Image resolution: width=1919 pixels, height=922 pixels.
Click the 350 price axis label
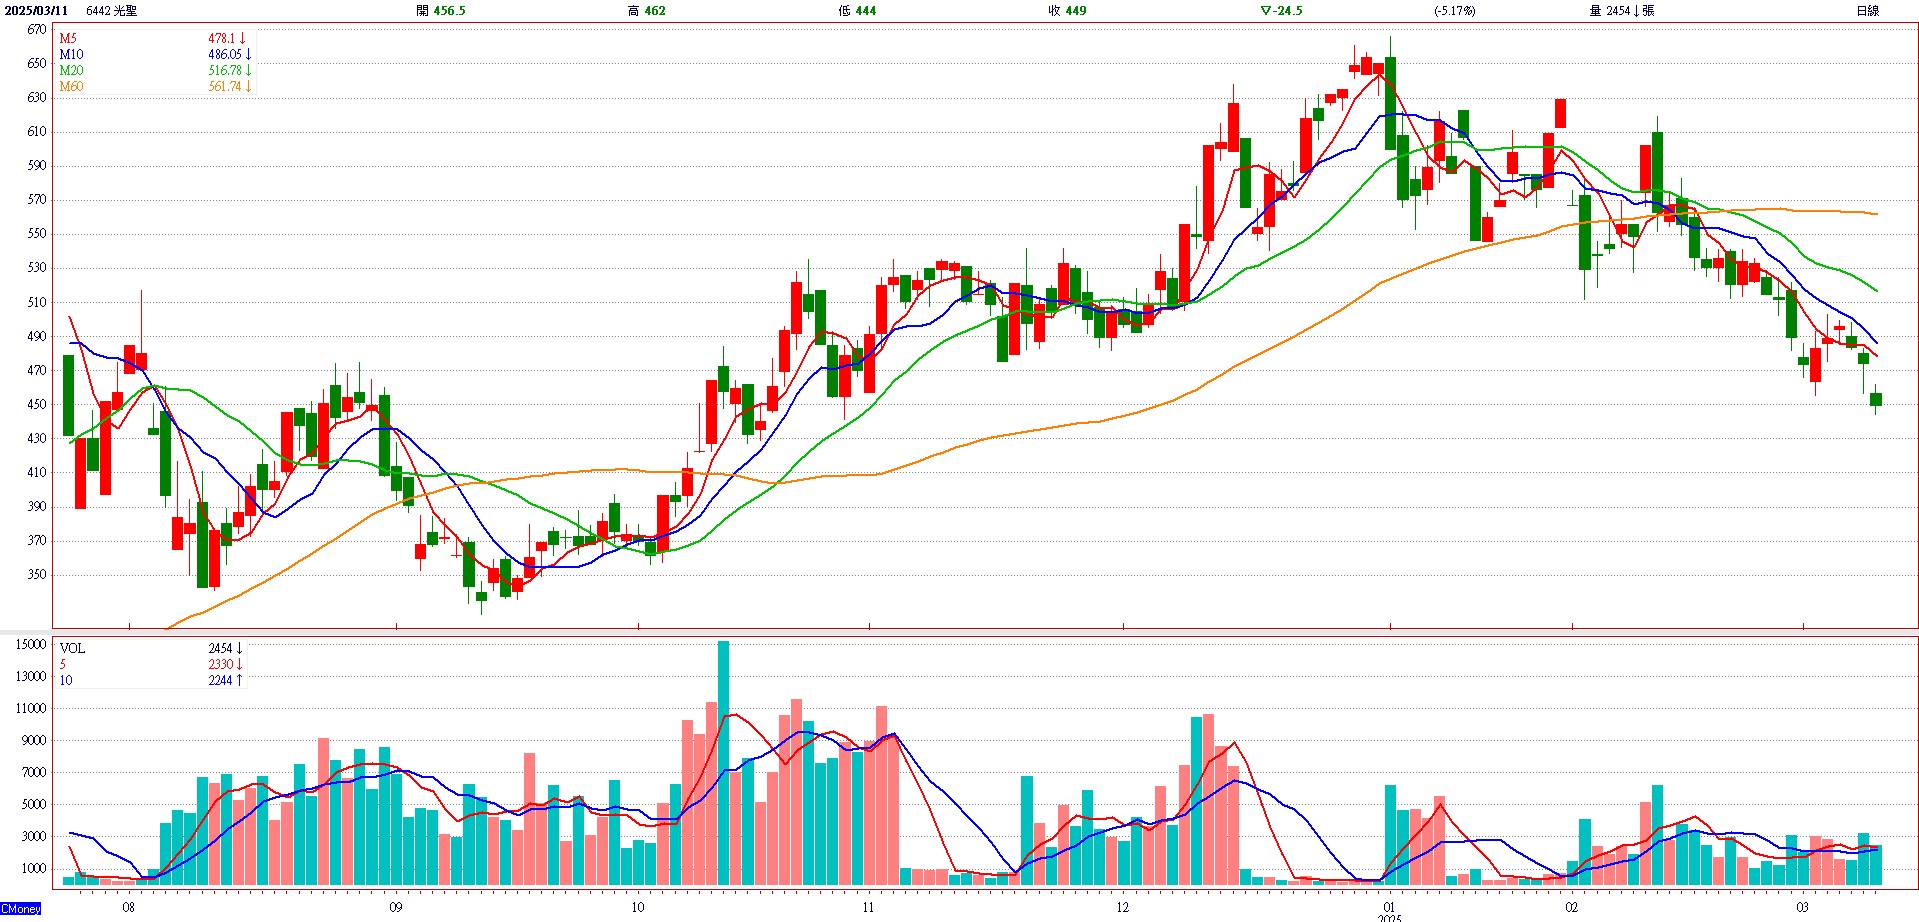click(x=37, y=575)
